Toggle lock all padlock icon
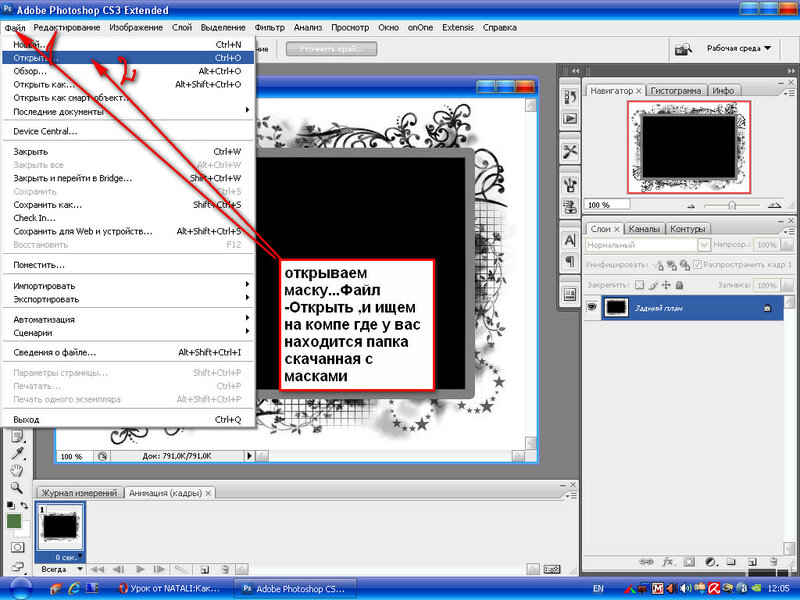This screenshot has height=600, width=800. click(679, 285)
